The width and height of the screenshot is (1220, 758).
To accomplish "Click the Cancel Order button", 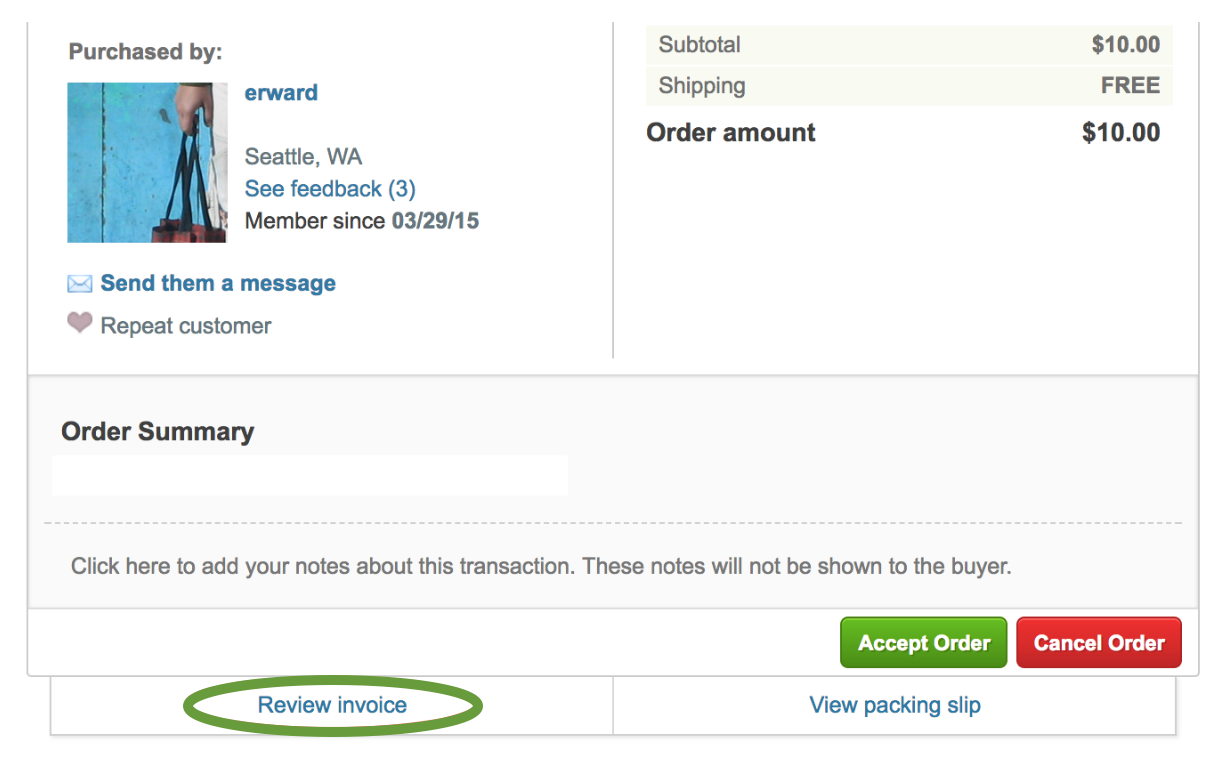I will pyautogui.click(x=1099, y=643).
